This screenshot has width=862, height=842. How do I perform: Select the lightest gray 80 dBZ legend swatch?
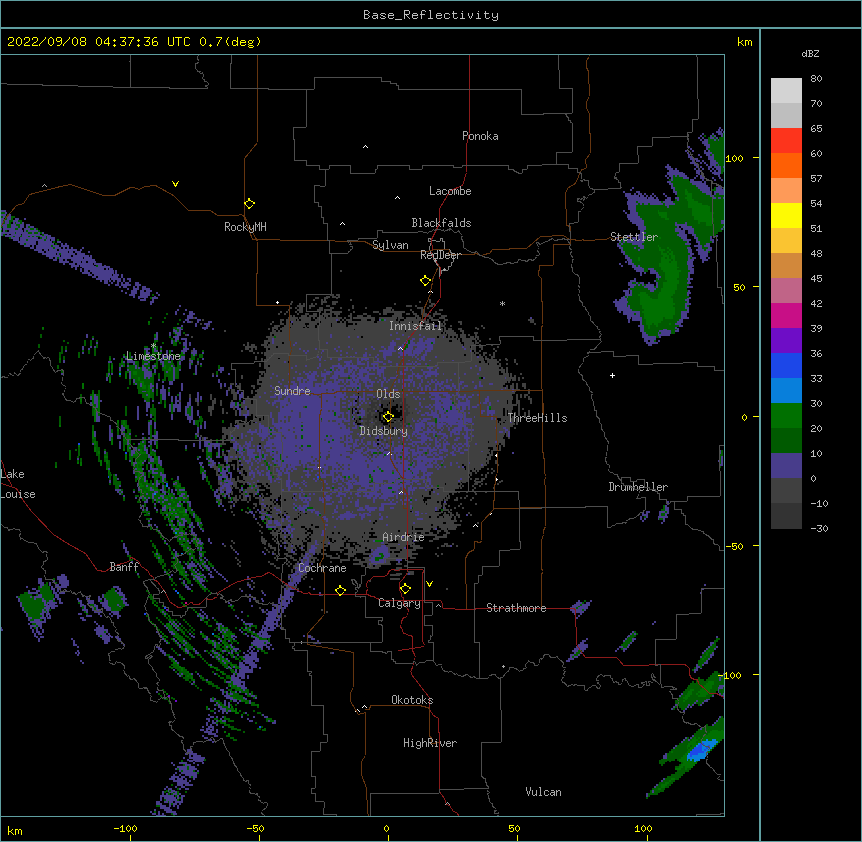pyautogui.click(x=786, y=90)
